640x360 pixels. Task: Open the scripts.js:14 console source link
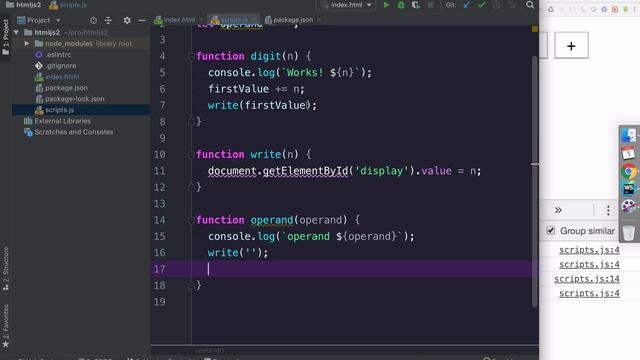pos(587,279)
